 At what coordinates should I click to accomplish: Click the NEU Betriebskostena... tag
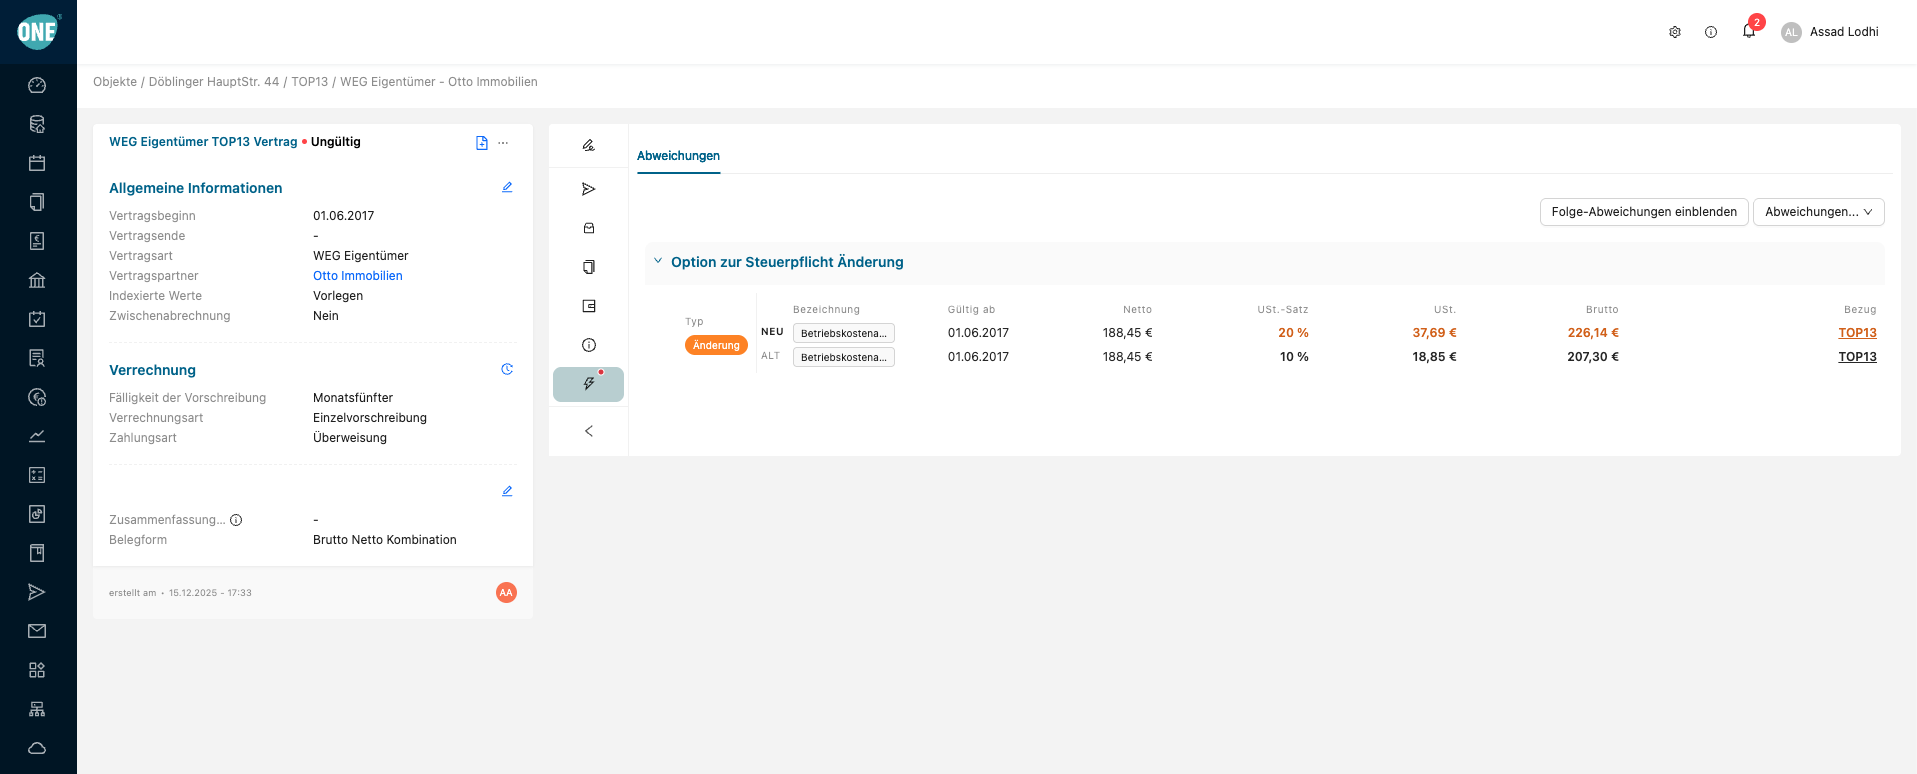tap(844, 333)
